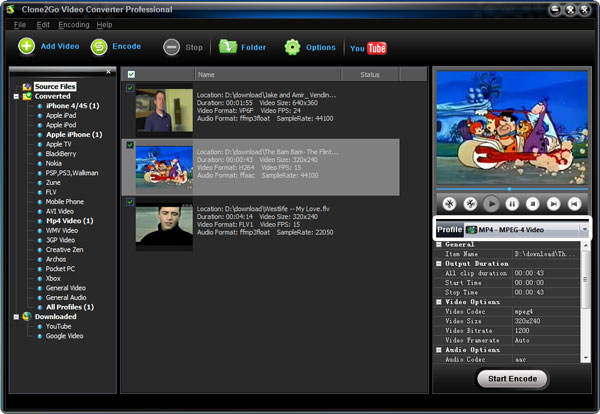Open Options with the gear icon
This screenshot has height=414, width=600.
292,47
